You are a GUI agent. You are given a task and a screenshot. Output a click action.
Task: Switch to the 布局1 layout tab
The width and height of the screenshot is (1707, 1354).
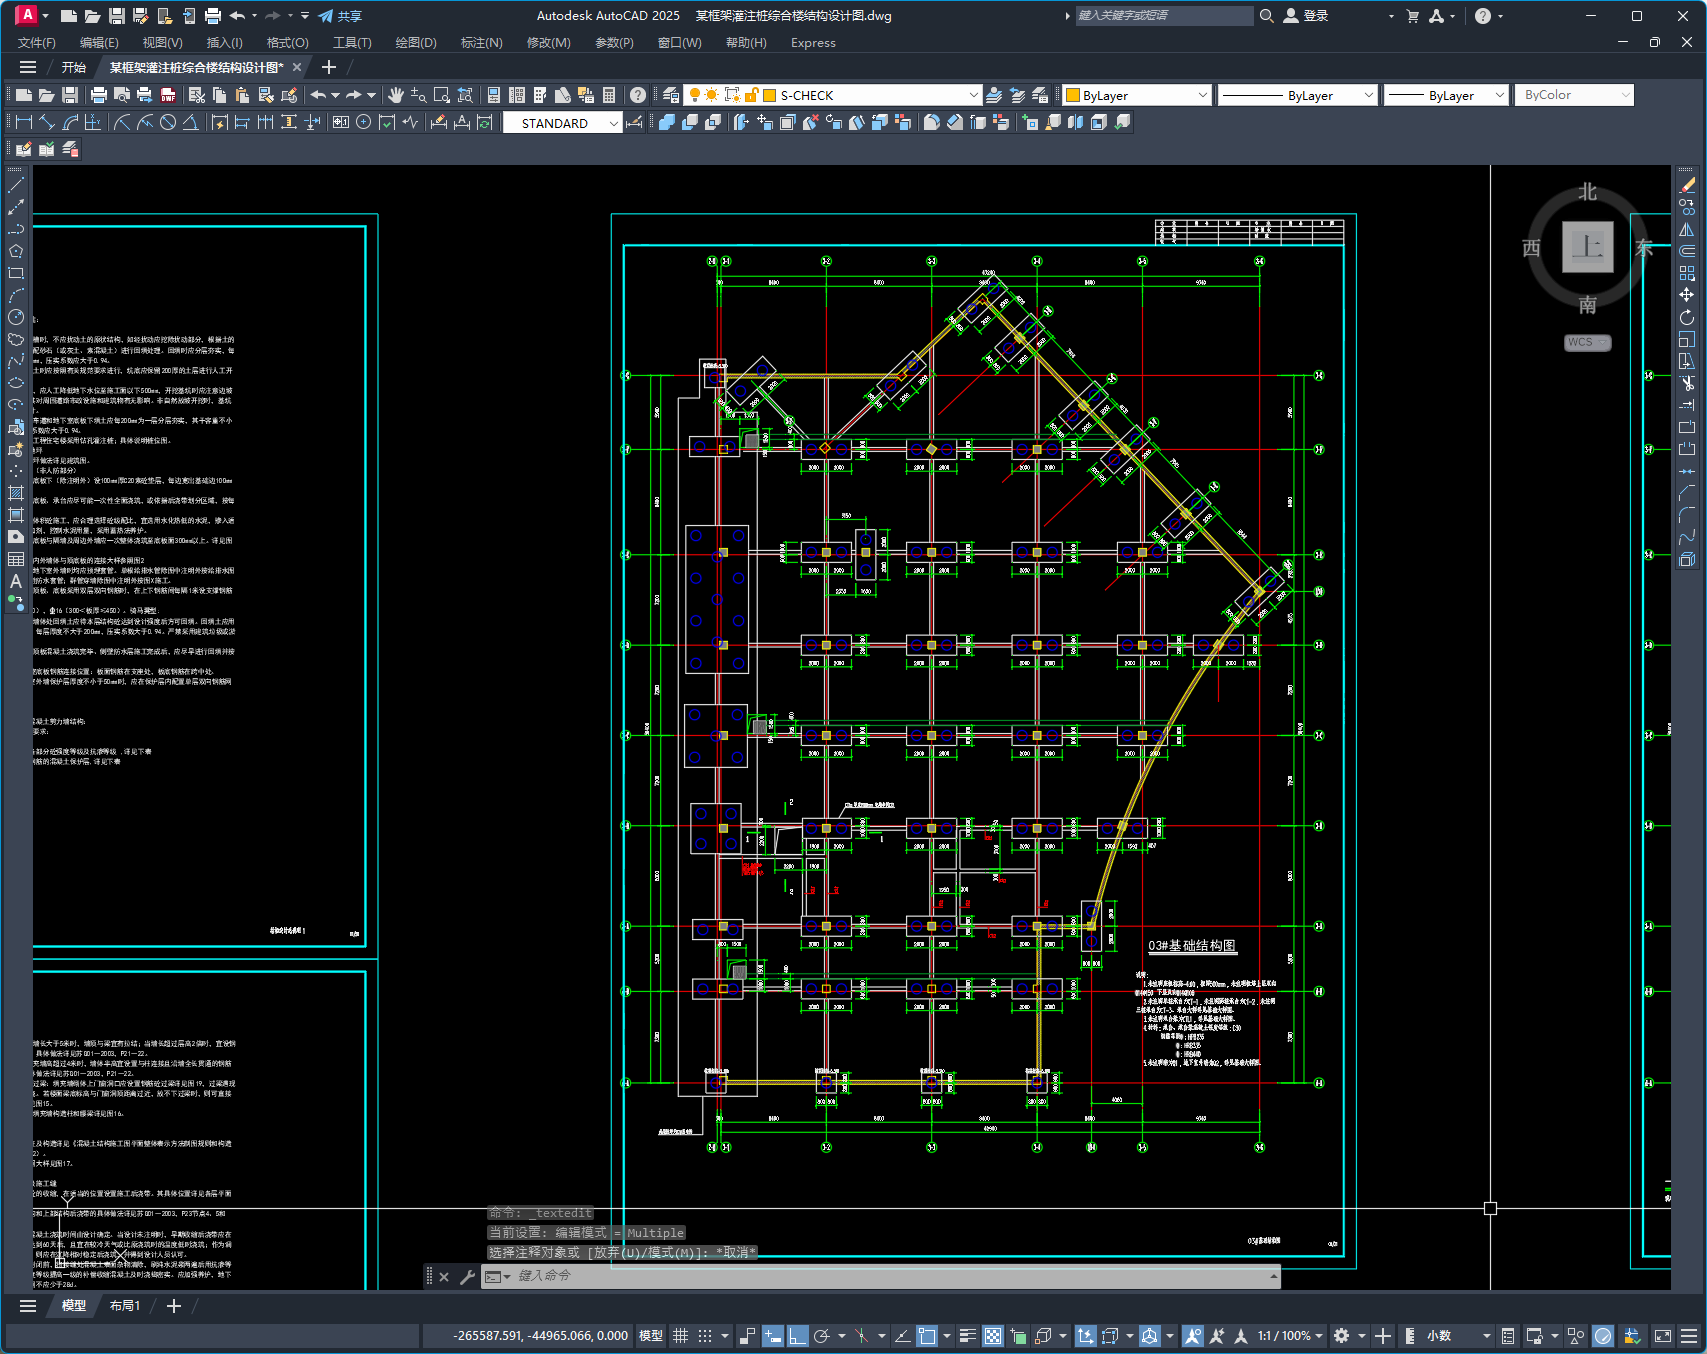(x=125, y=1306)
